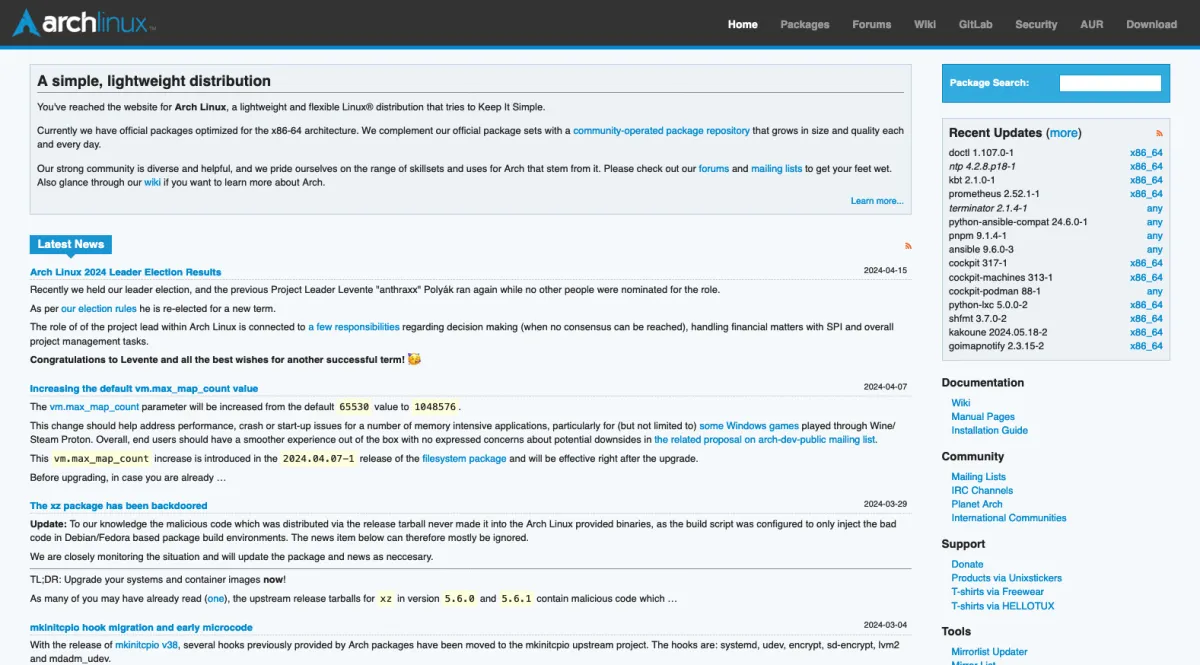This screenshot has width=1200, height=665.
Task: Go to the Home nav item
Action: point(743,24)
